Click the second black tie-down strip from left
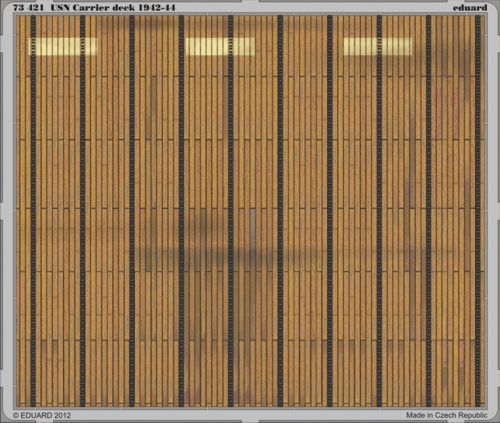Image resolution: width=500 pixels, height=423 pixels. (x=83, y=211)
